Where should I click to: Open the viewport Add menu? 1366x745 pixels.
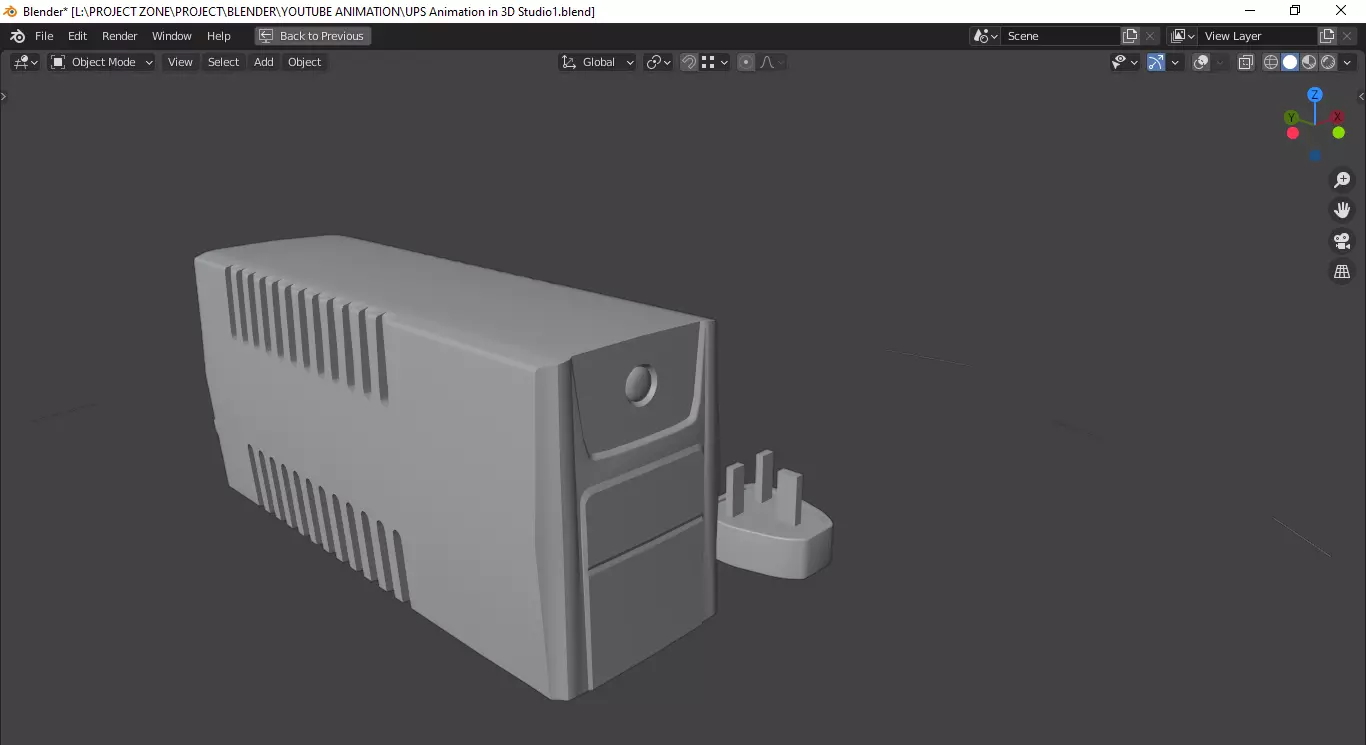(263, 62)
